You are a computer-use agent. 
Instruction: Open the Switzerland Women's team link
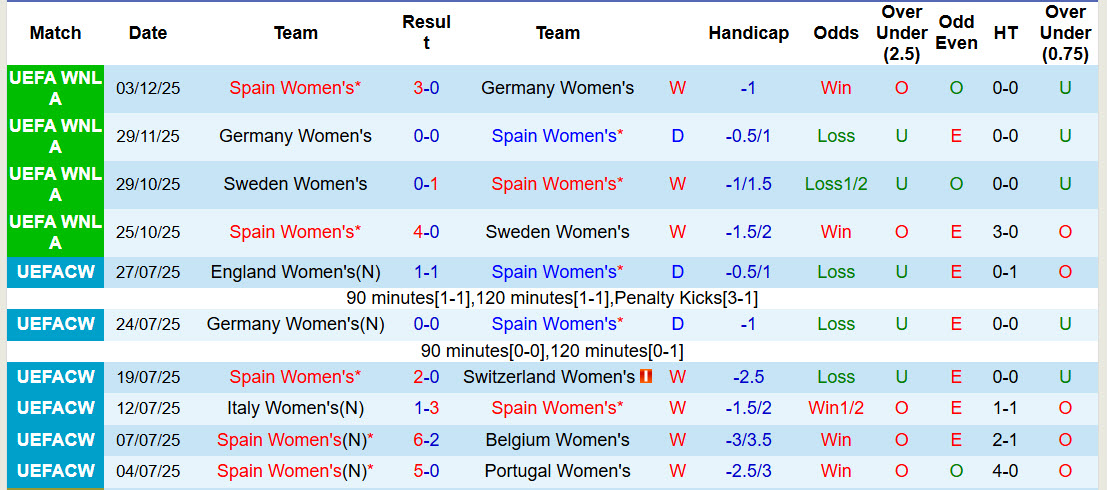[x=549, y=377]
